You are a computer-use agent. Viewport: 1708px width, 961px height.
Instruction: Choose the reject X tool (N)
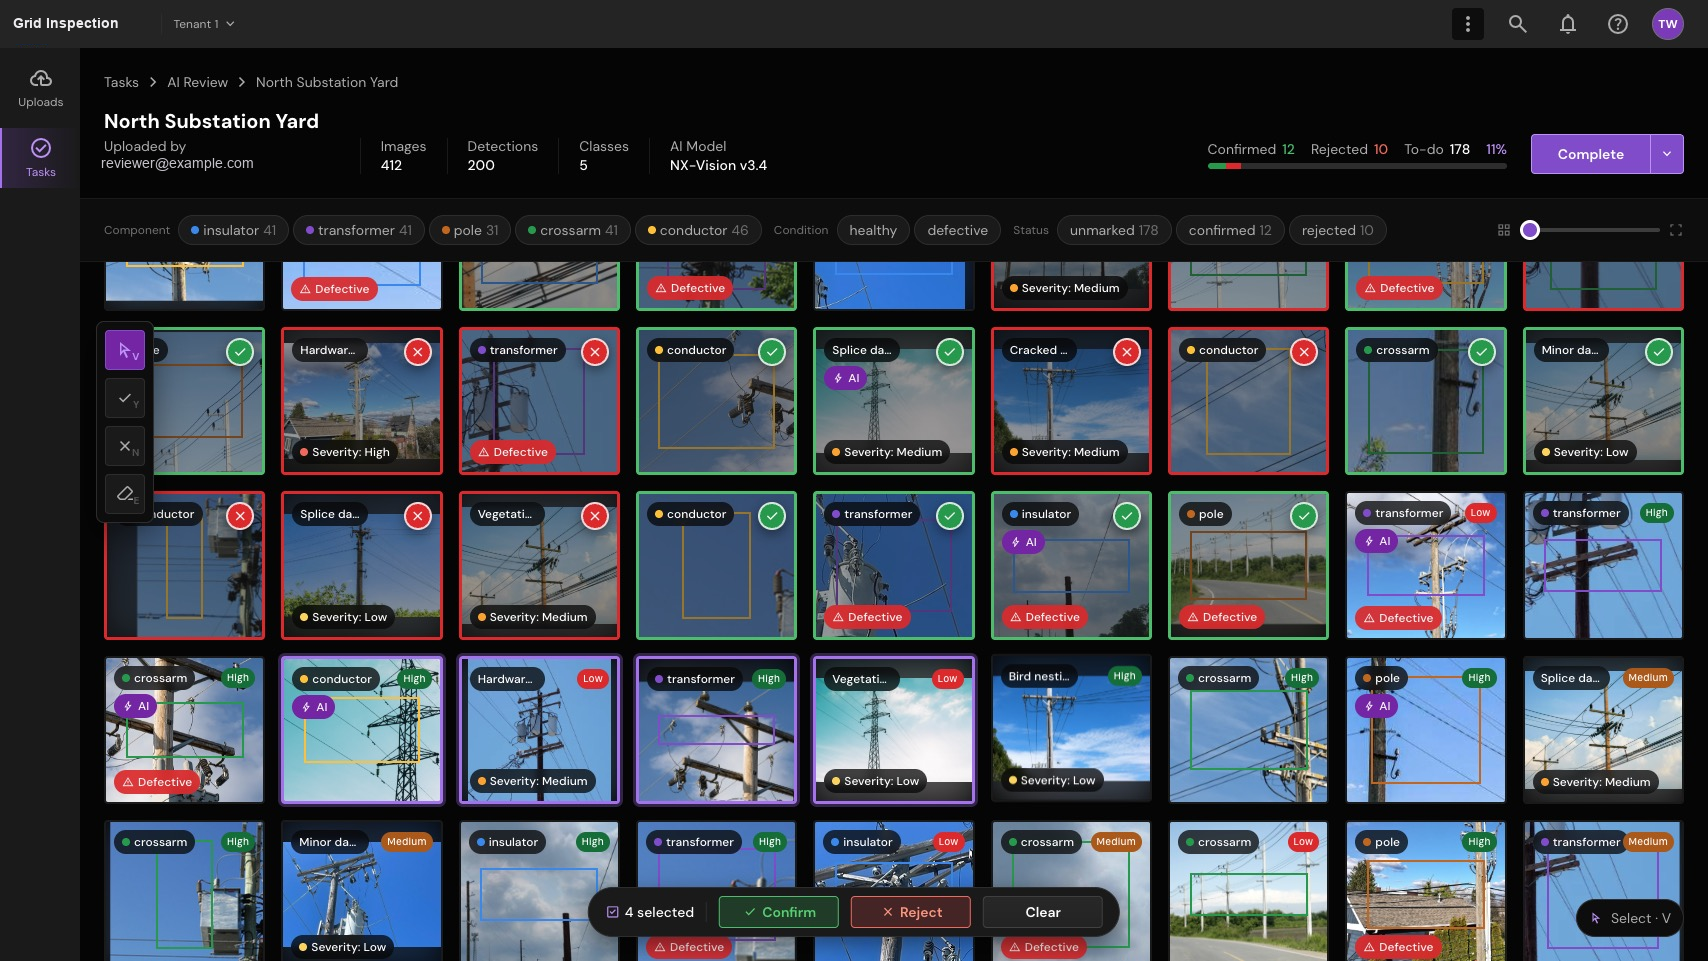click(x=125, y=446)
